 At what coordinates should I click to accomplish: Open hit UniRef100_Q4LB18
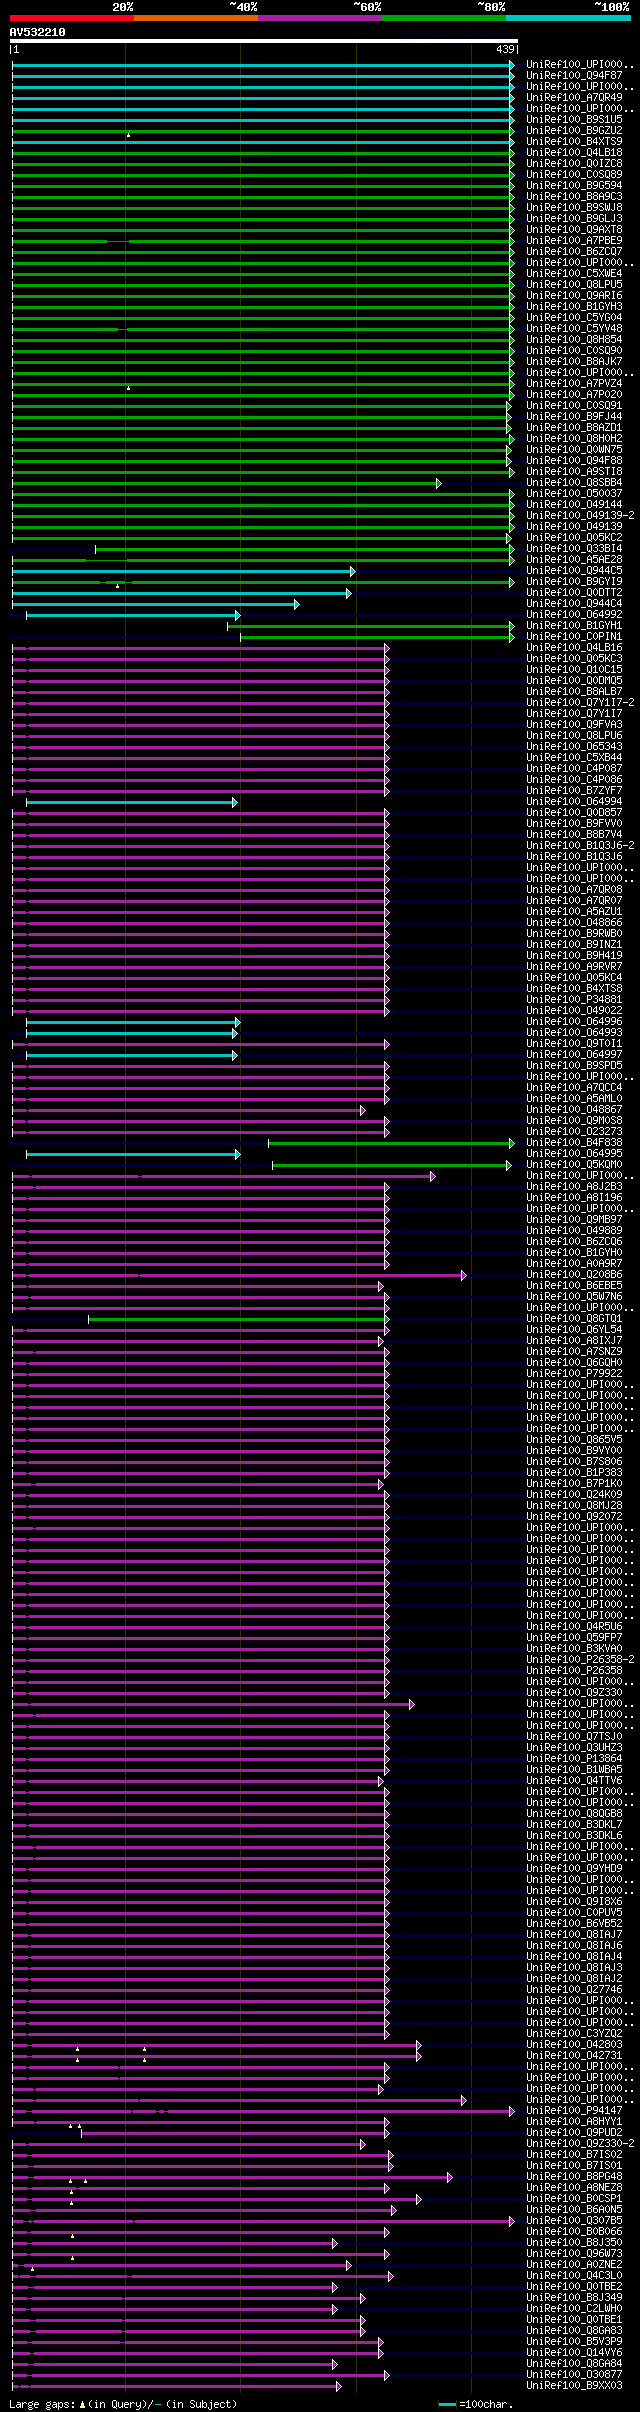(574, 153)
